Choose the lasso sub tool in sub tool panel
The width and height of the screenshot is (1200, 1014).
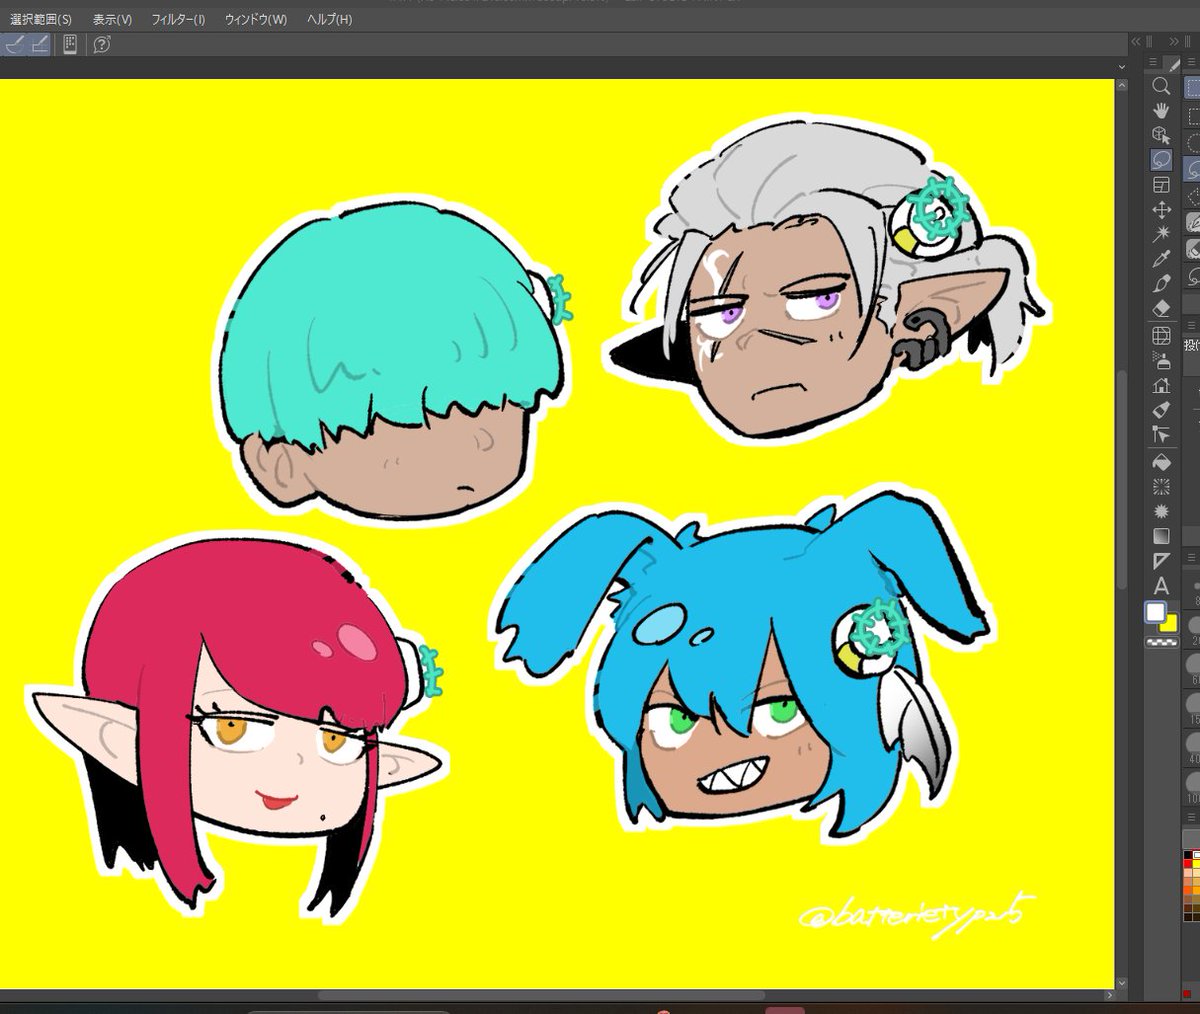[x=1193, y=169]
